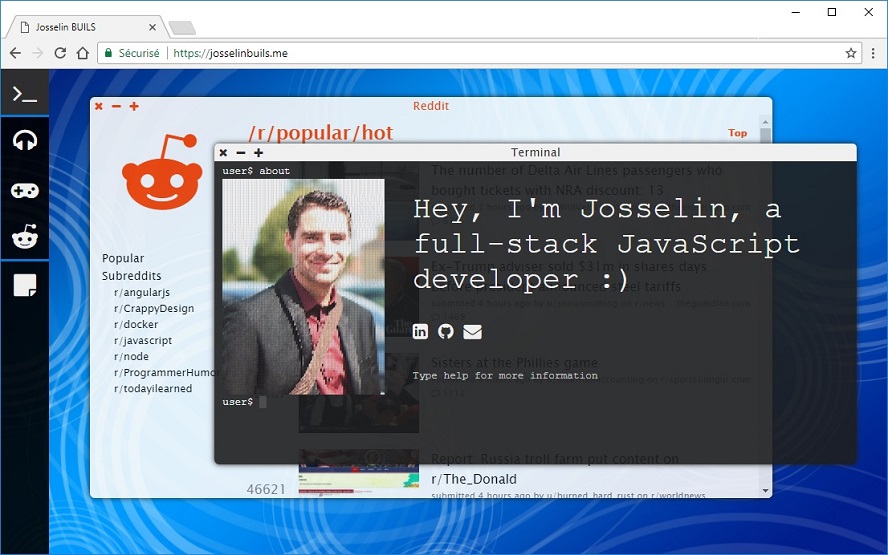Screen dimensions: 888x555
Task: Click the Terminal title bar
Action: coord(535,152)
